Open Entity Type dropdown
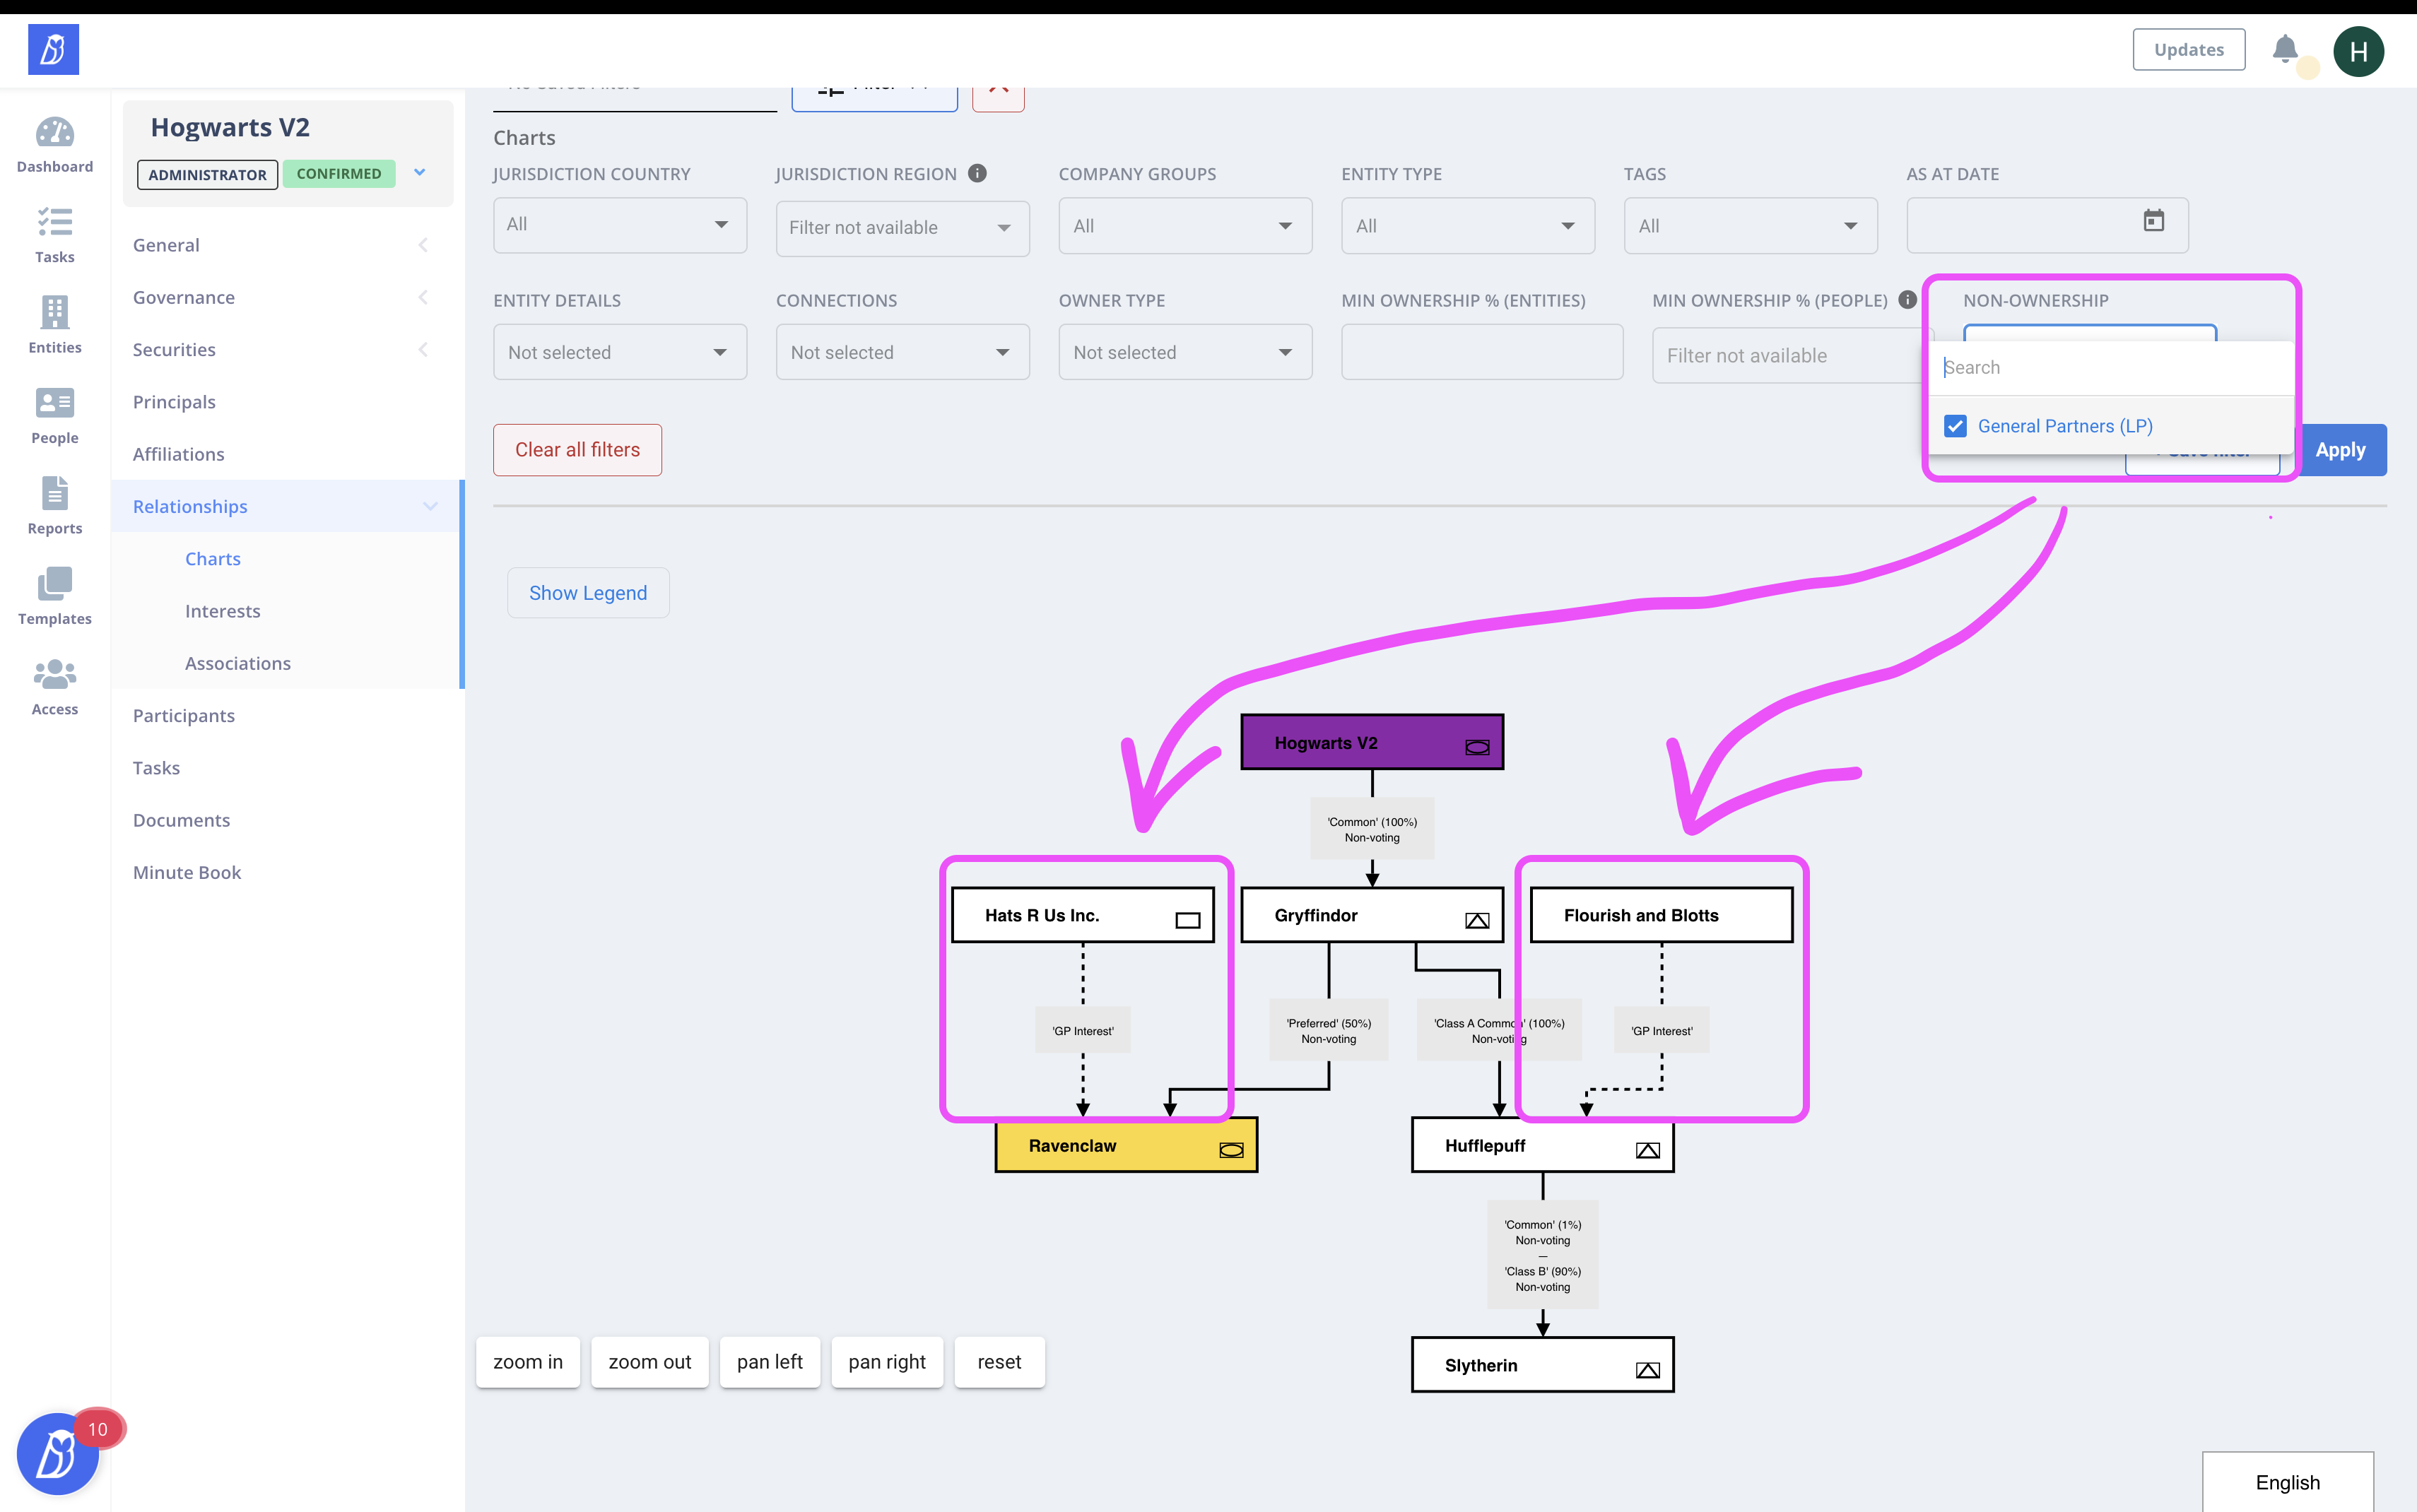 click(x=1467, y=226)
